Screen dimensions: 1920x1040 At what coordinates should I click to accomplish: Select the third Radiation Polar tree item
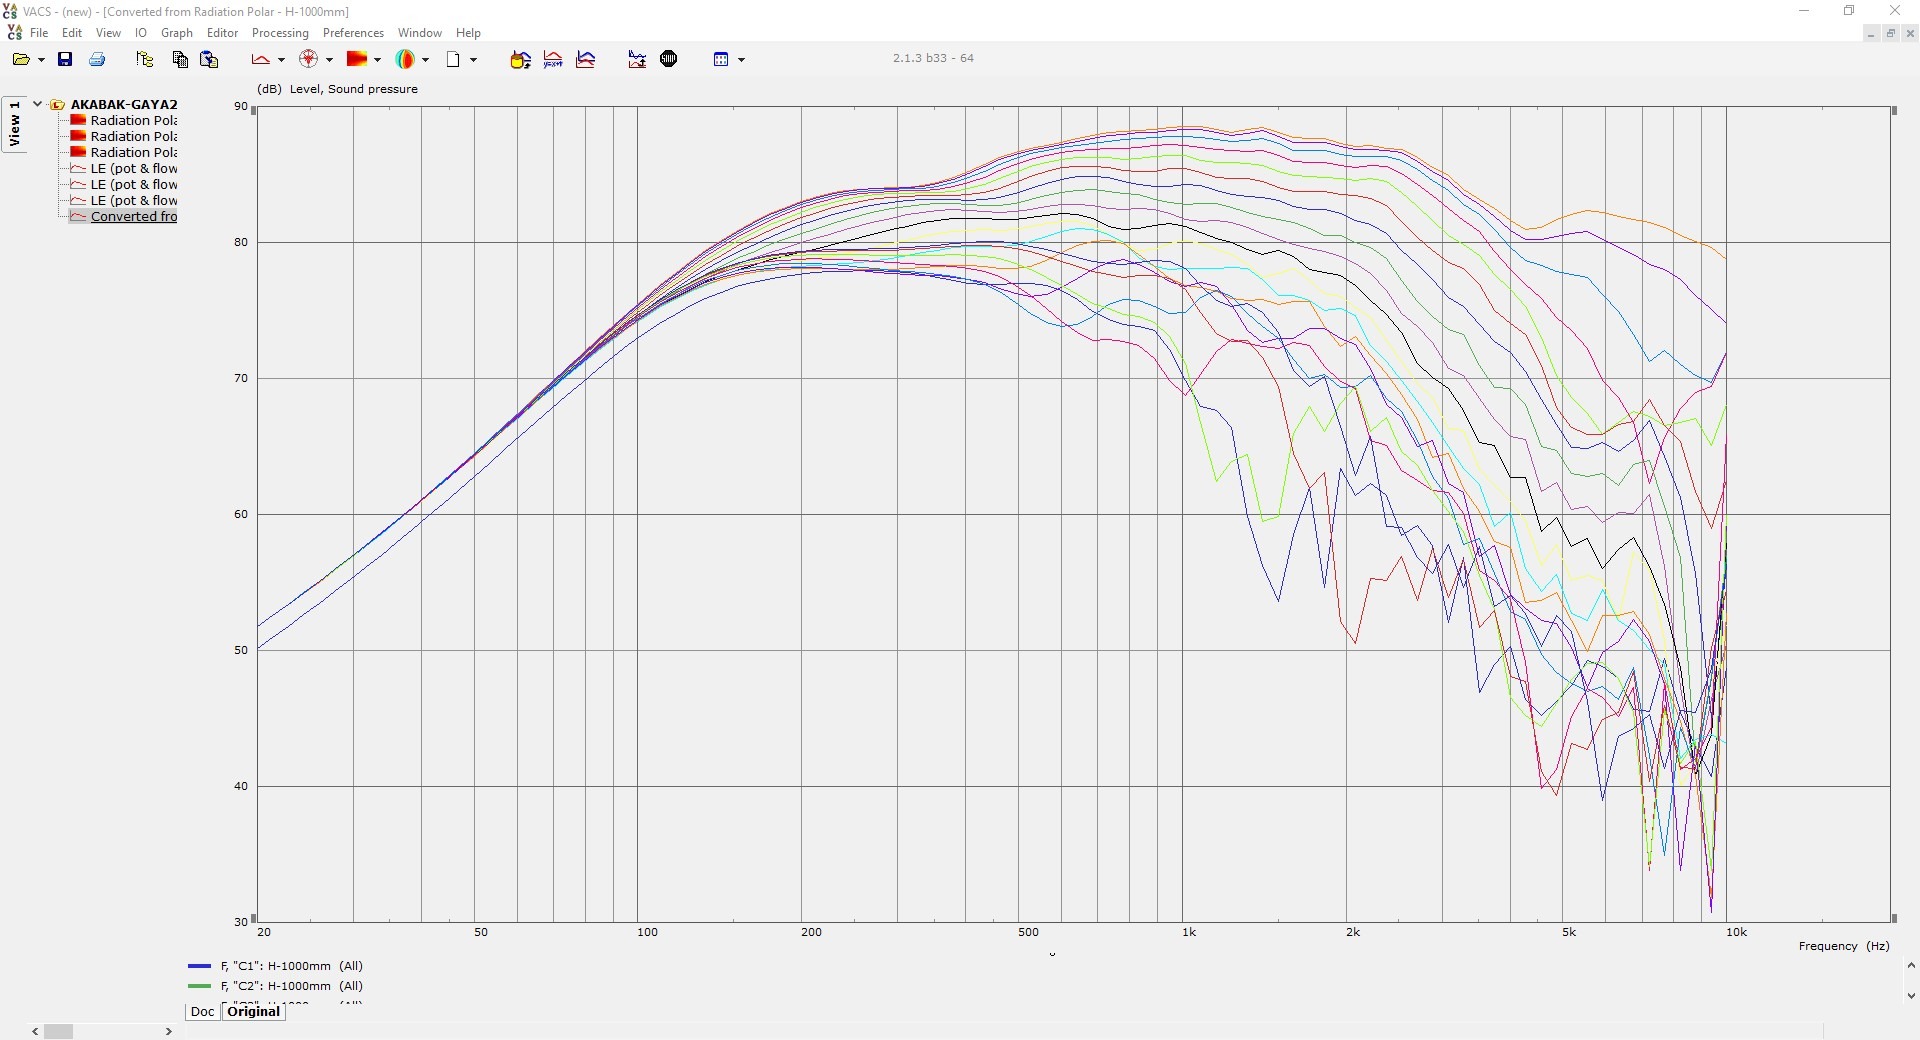click(134, 152)
